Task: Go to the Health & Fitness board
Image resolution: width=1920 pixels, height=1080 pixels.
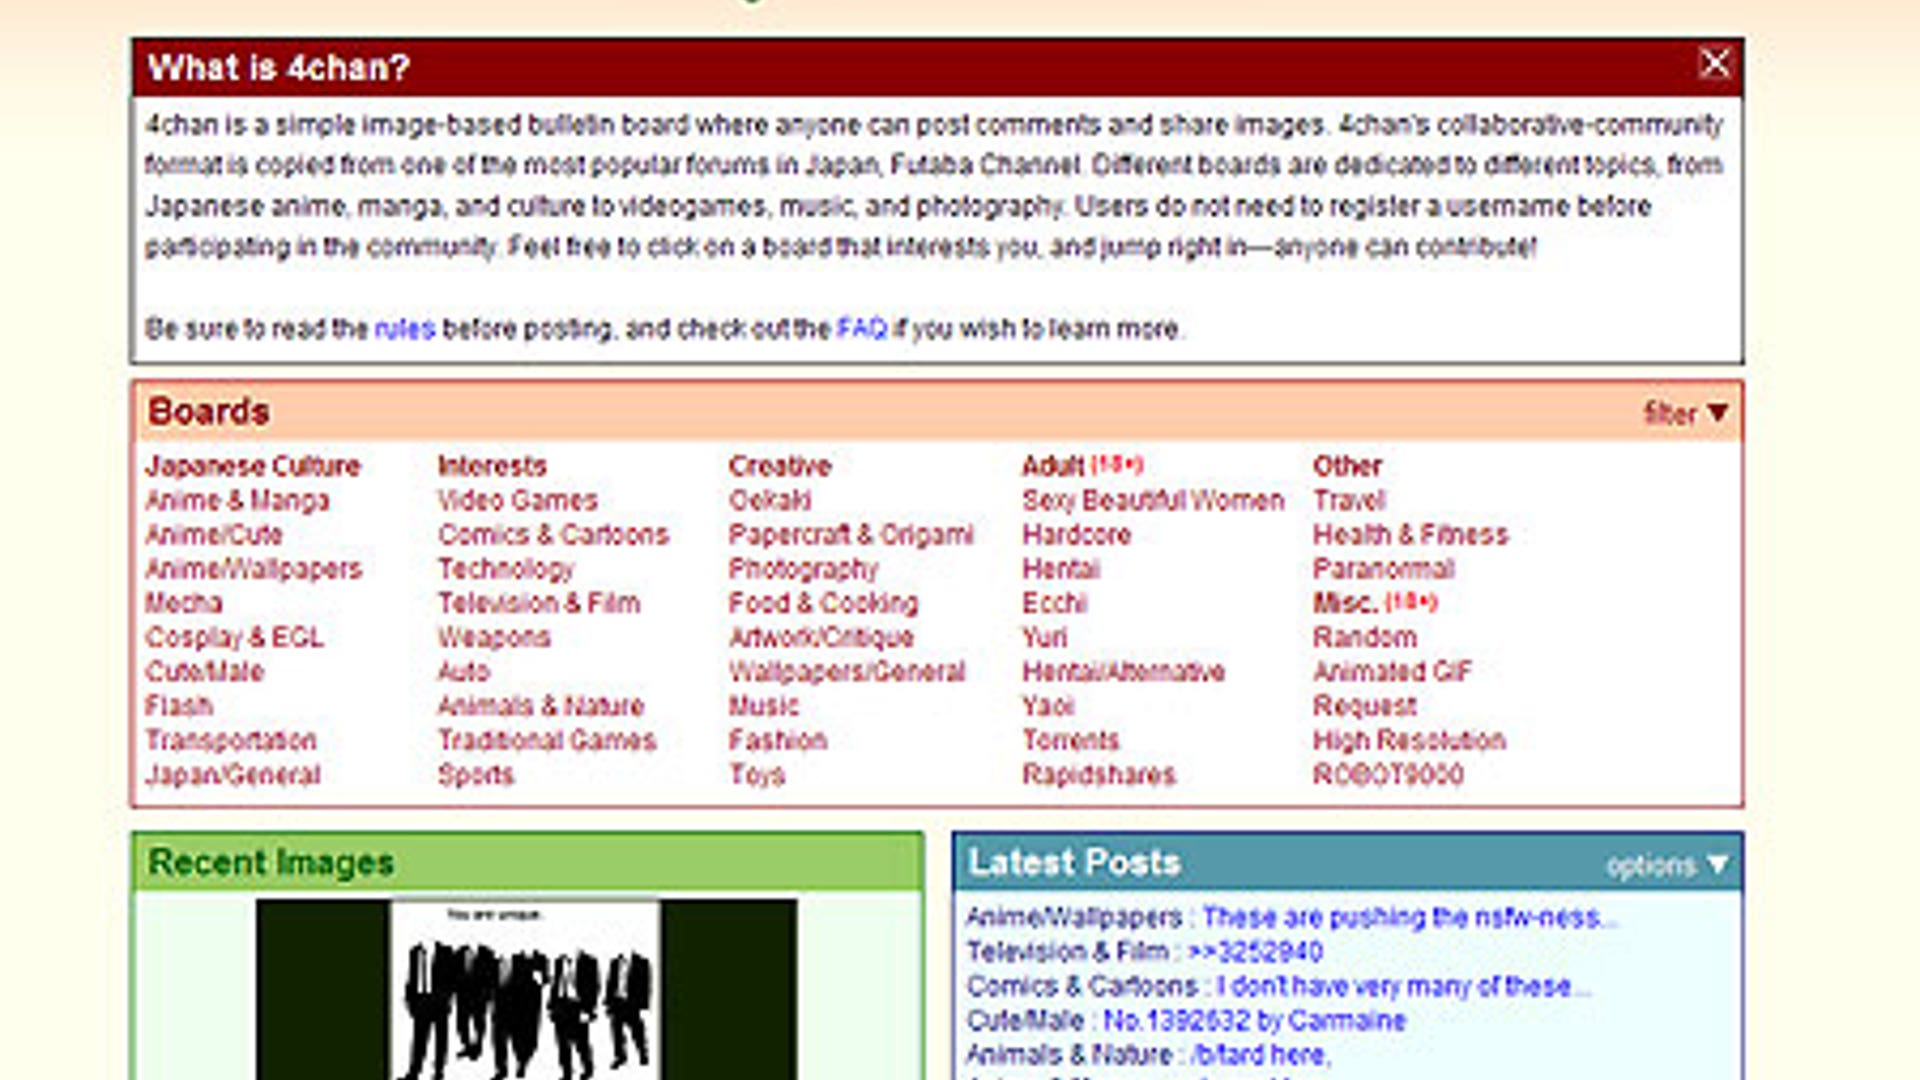Action: [x=1411, y=535]
